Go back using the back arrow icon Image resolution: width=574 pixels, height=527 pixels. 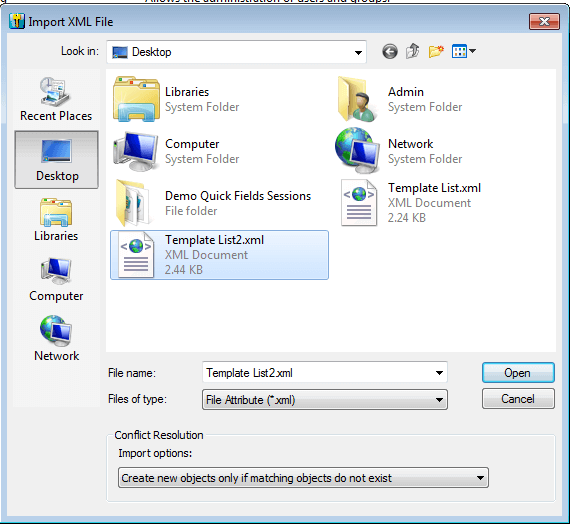coord(390,52)
